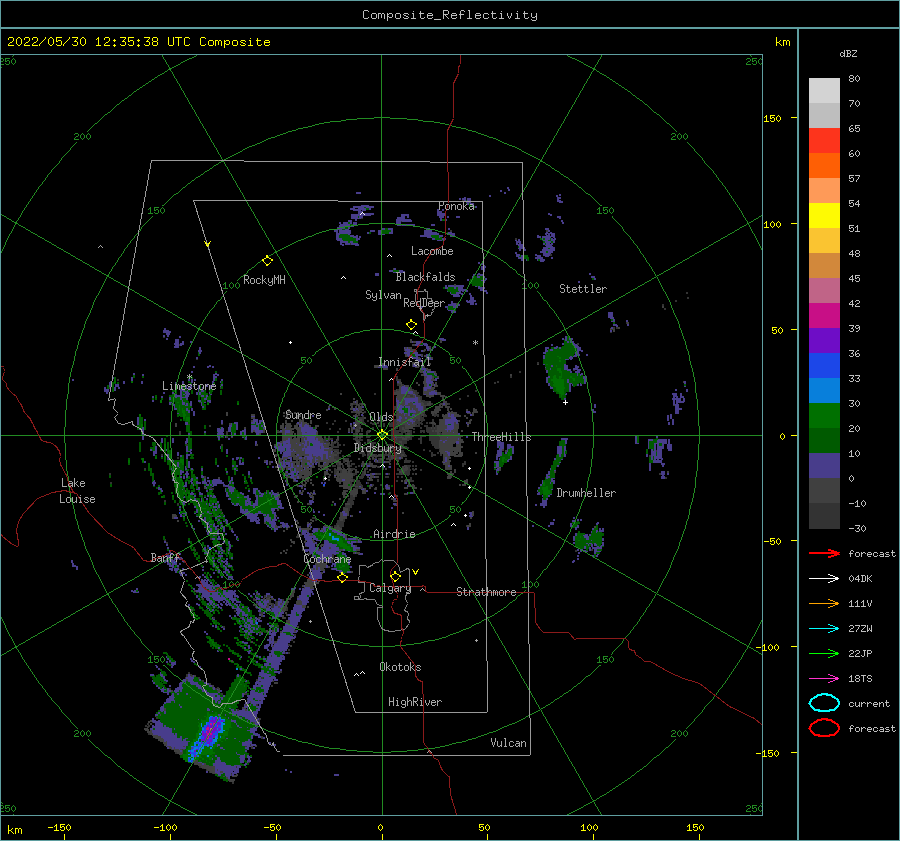Click the white 04DK arrow icon
This screenshot has height=841, width=900.
click(x=824, y=578)
